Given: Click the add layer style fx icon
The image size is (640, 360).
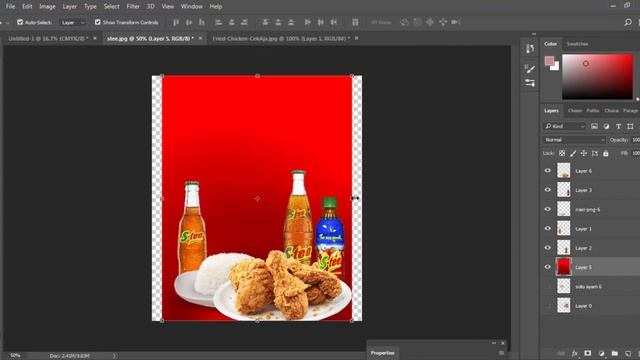Looking at the screenshot, I should point(574,353).
